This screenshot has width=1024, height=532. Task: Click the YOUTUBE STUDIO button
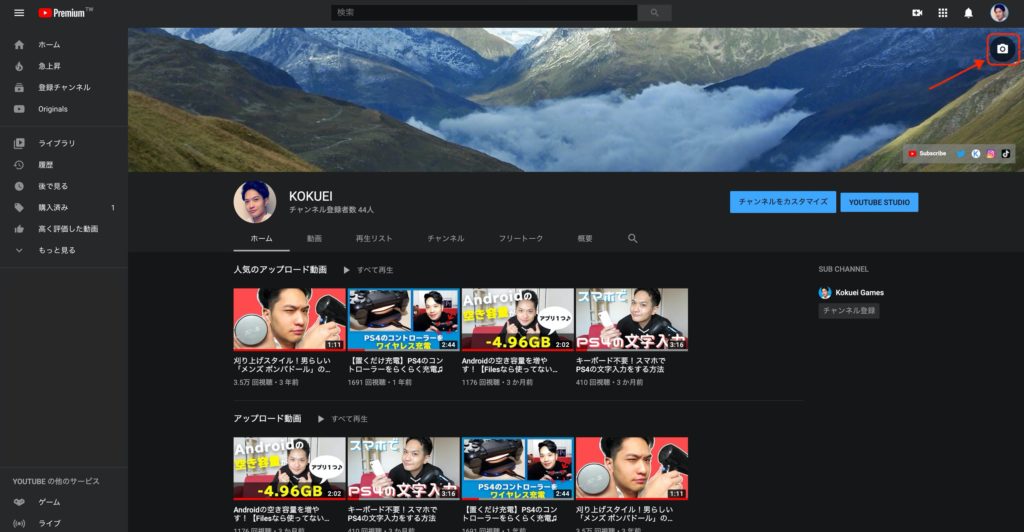(x=879, y=202)
